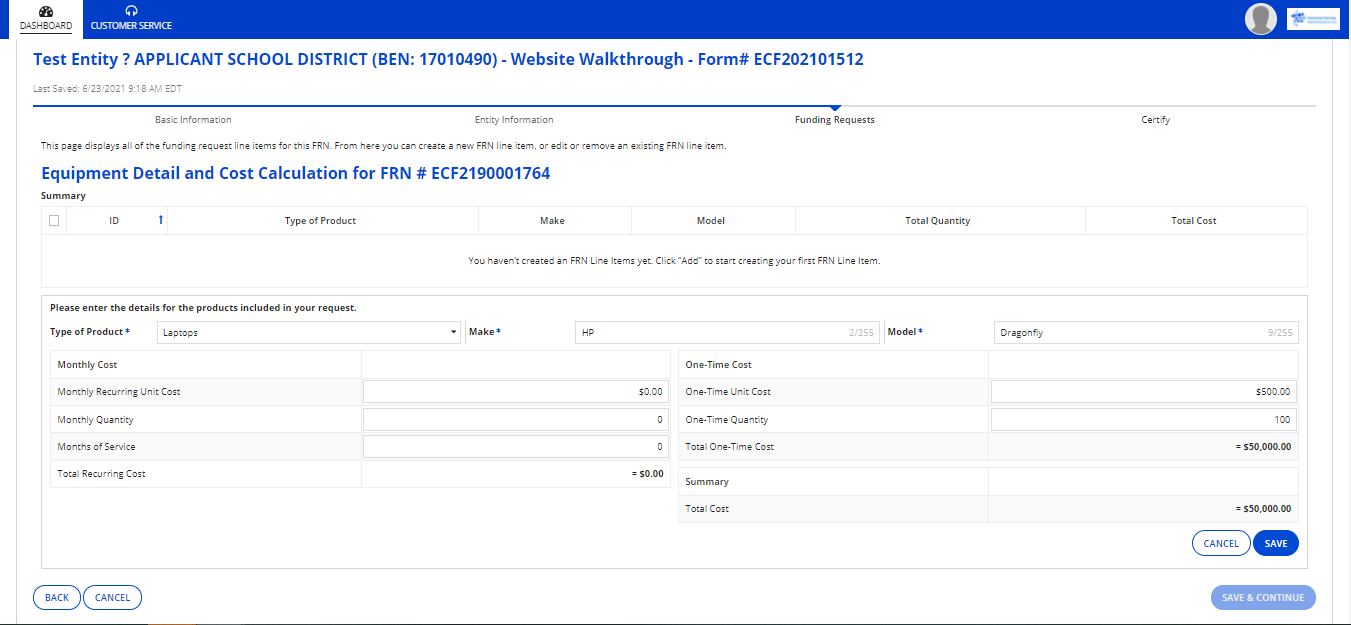
Task: Focus the One-Time Unit Cost field
Action: pos(1143,392)
